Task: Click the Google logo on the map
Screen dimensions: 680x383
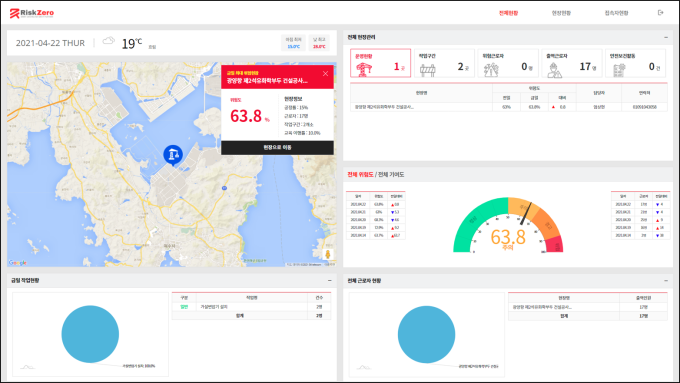Action: (17, 262)
